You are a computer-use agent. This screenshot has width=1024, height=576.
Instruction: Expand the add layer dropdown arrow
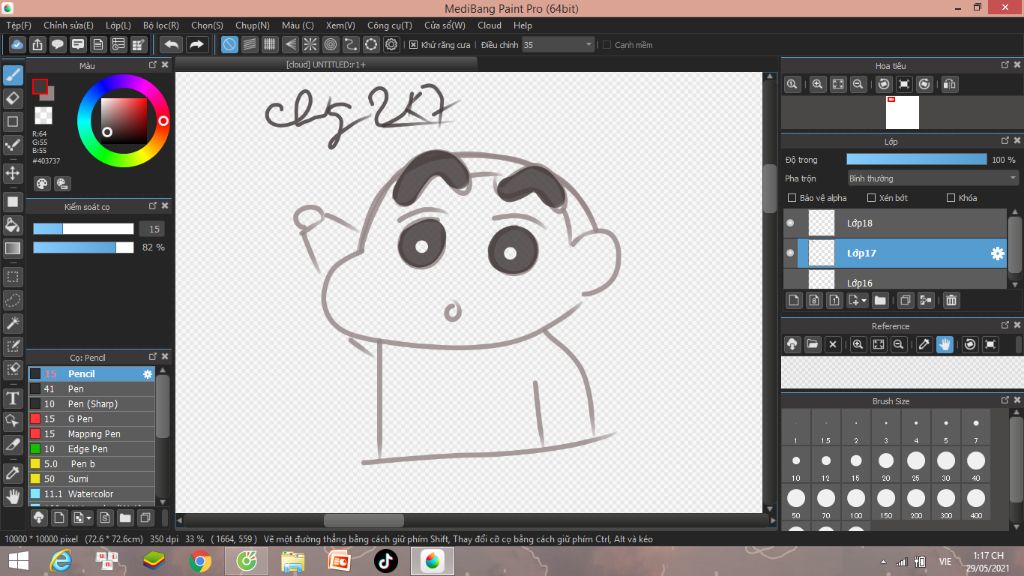864,300
